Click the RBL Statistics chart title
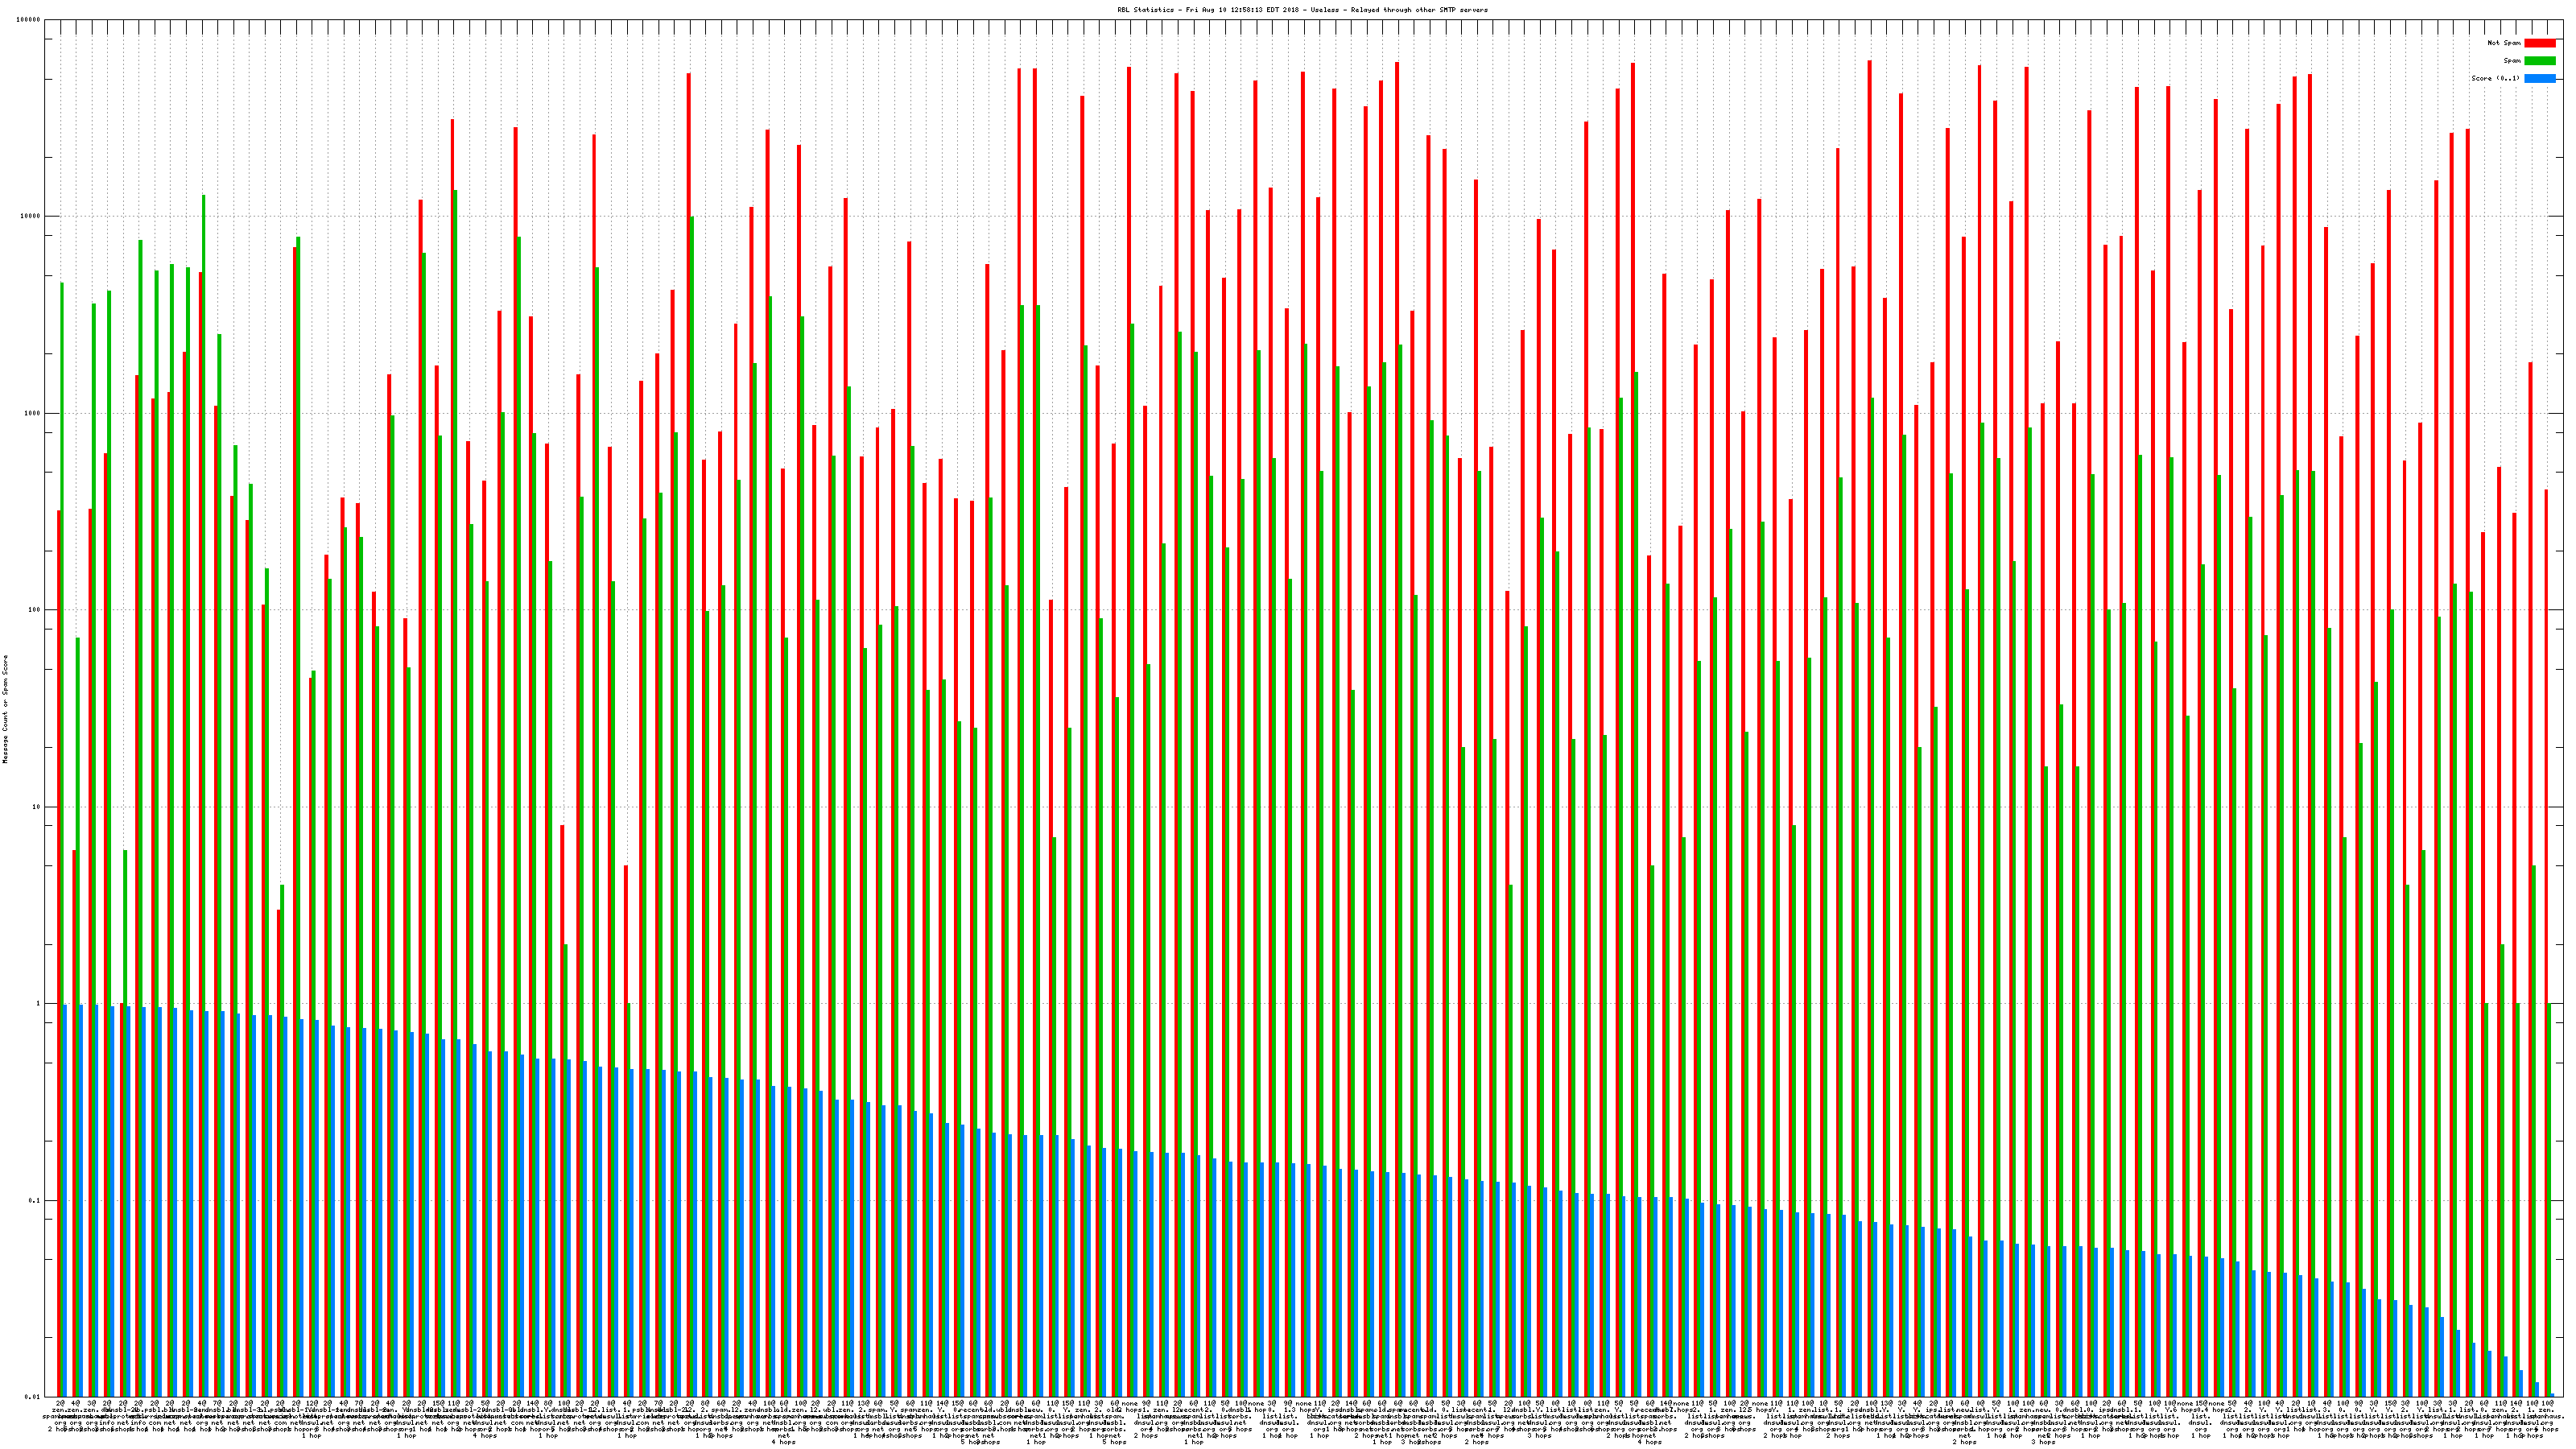Image resolution: width=2576 pixels, height=1449 pixels. point(1302,10)
